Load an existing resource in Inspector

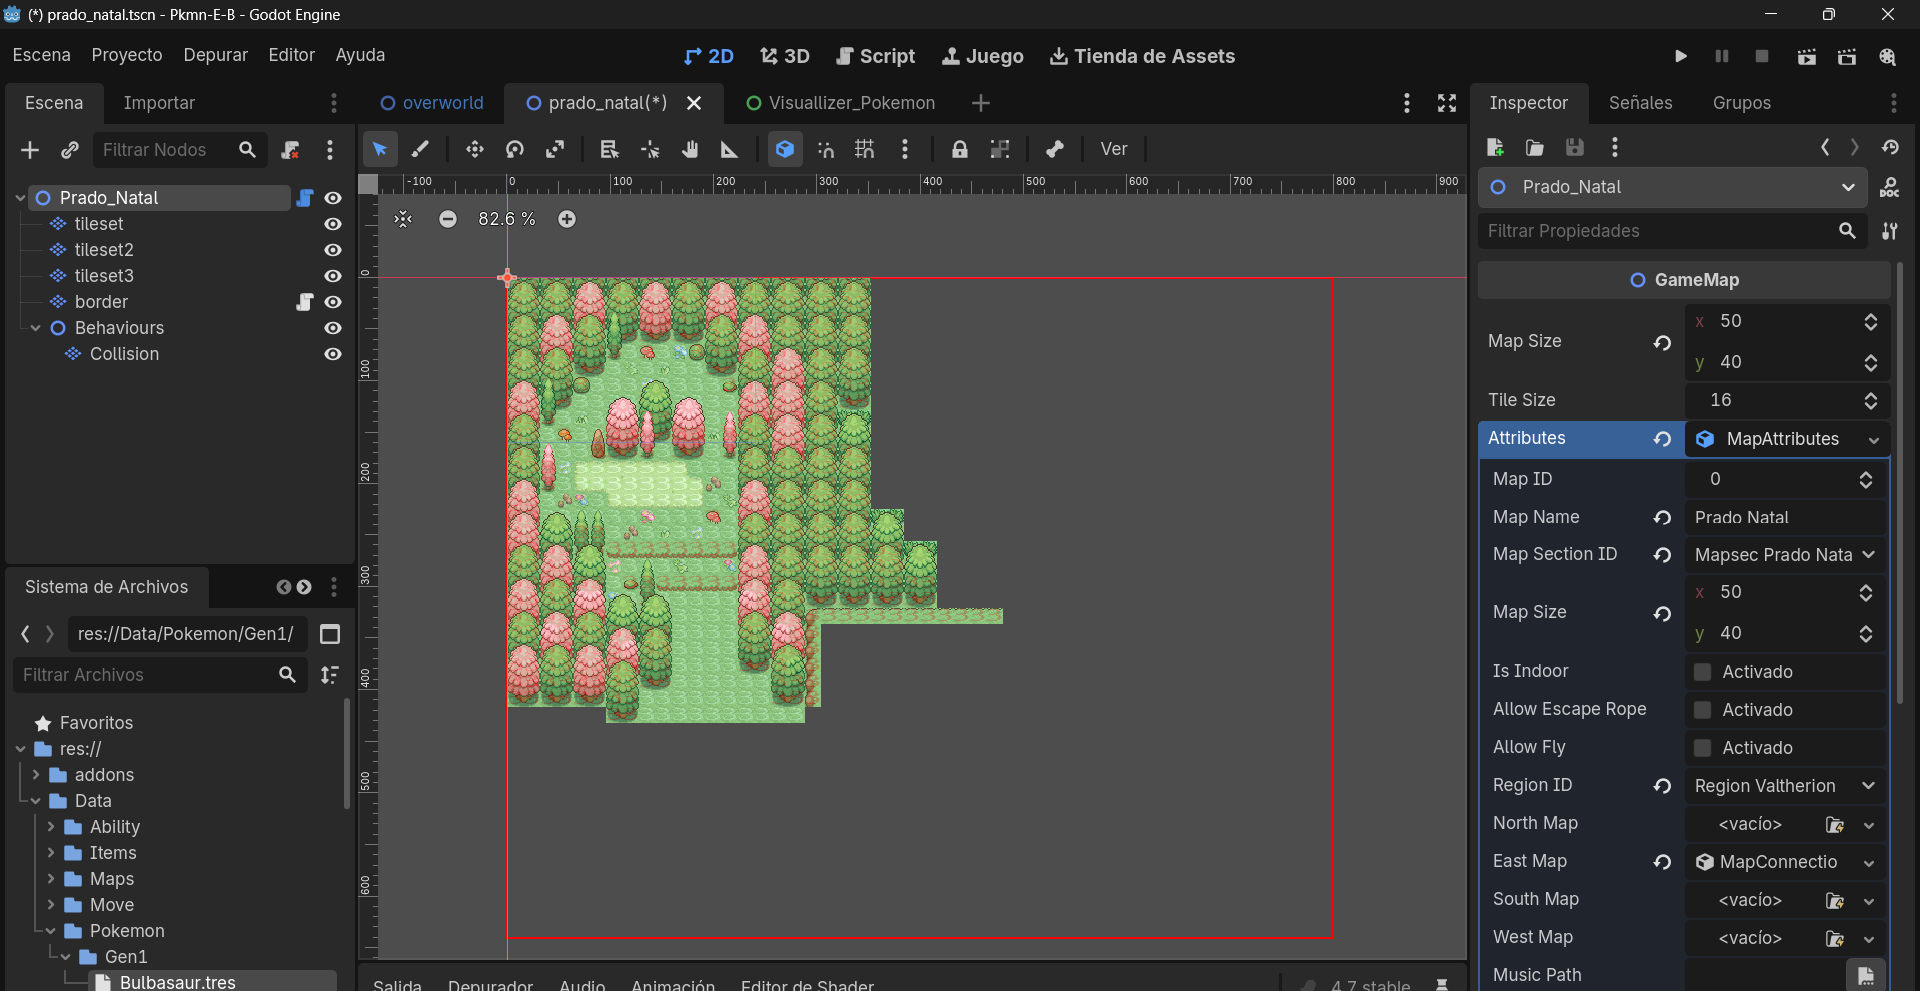point(1535,148)
